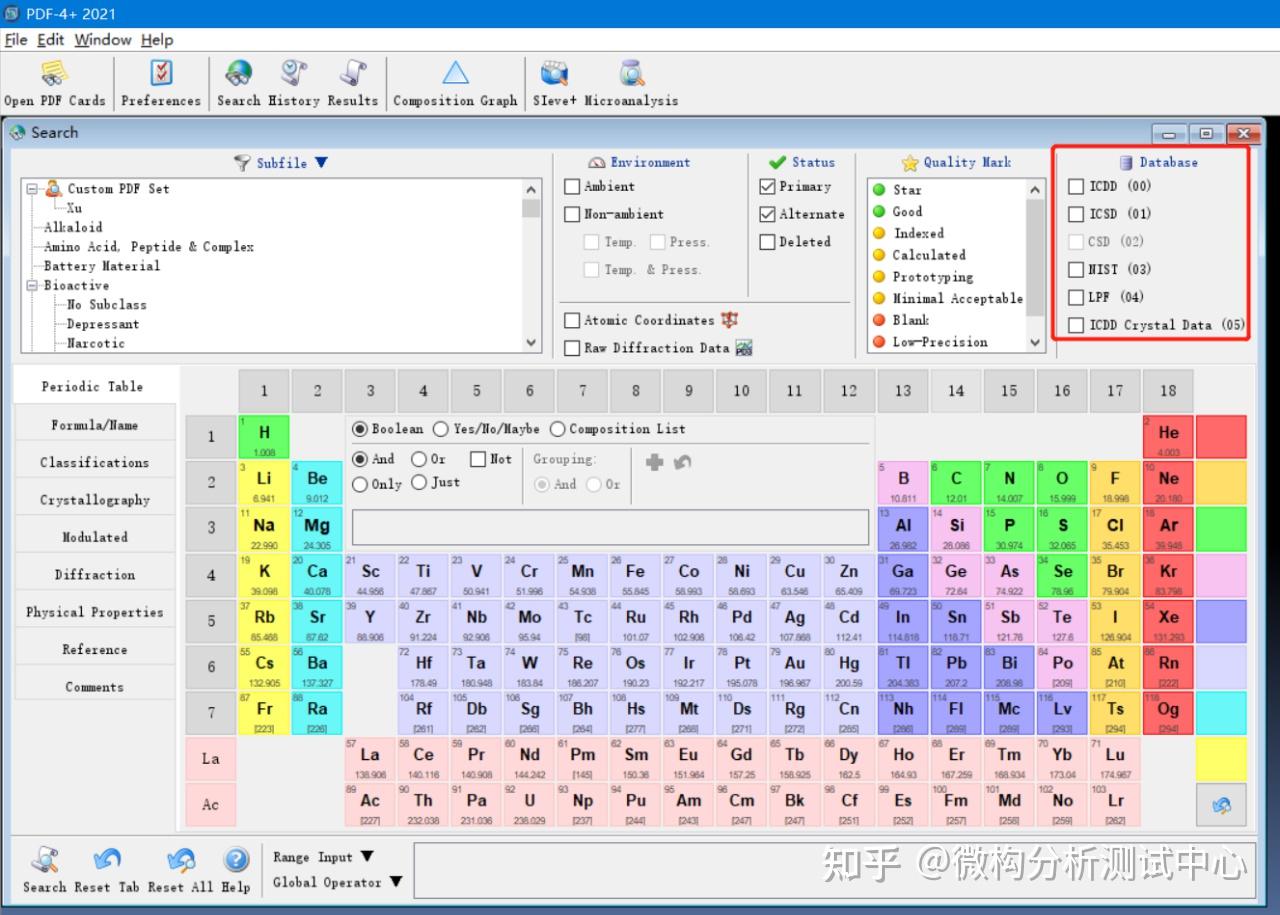The image size is (1280, 915).
Task: Open the Microanalysis tool
Action: point(631,74)
